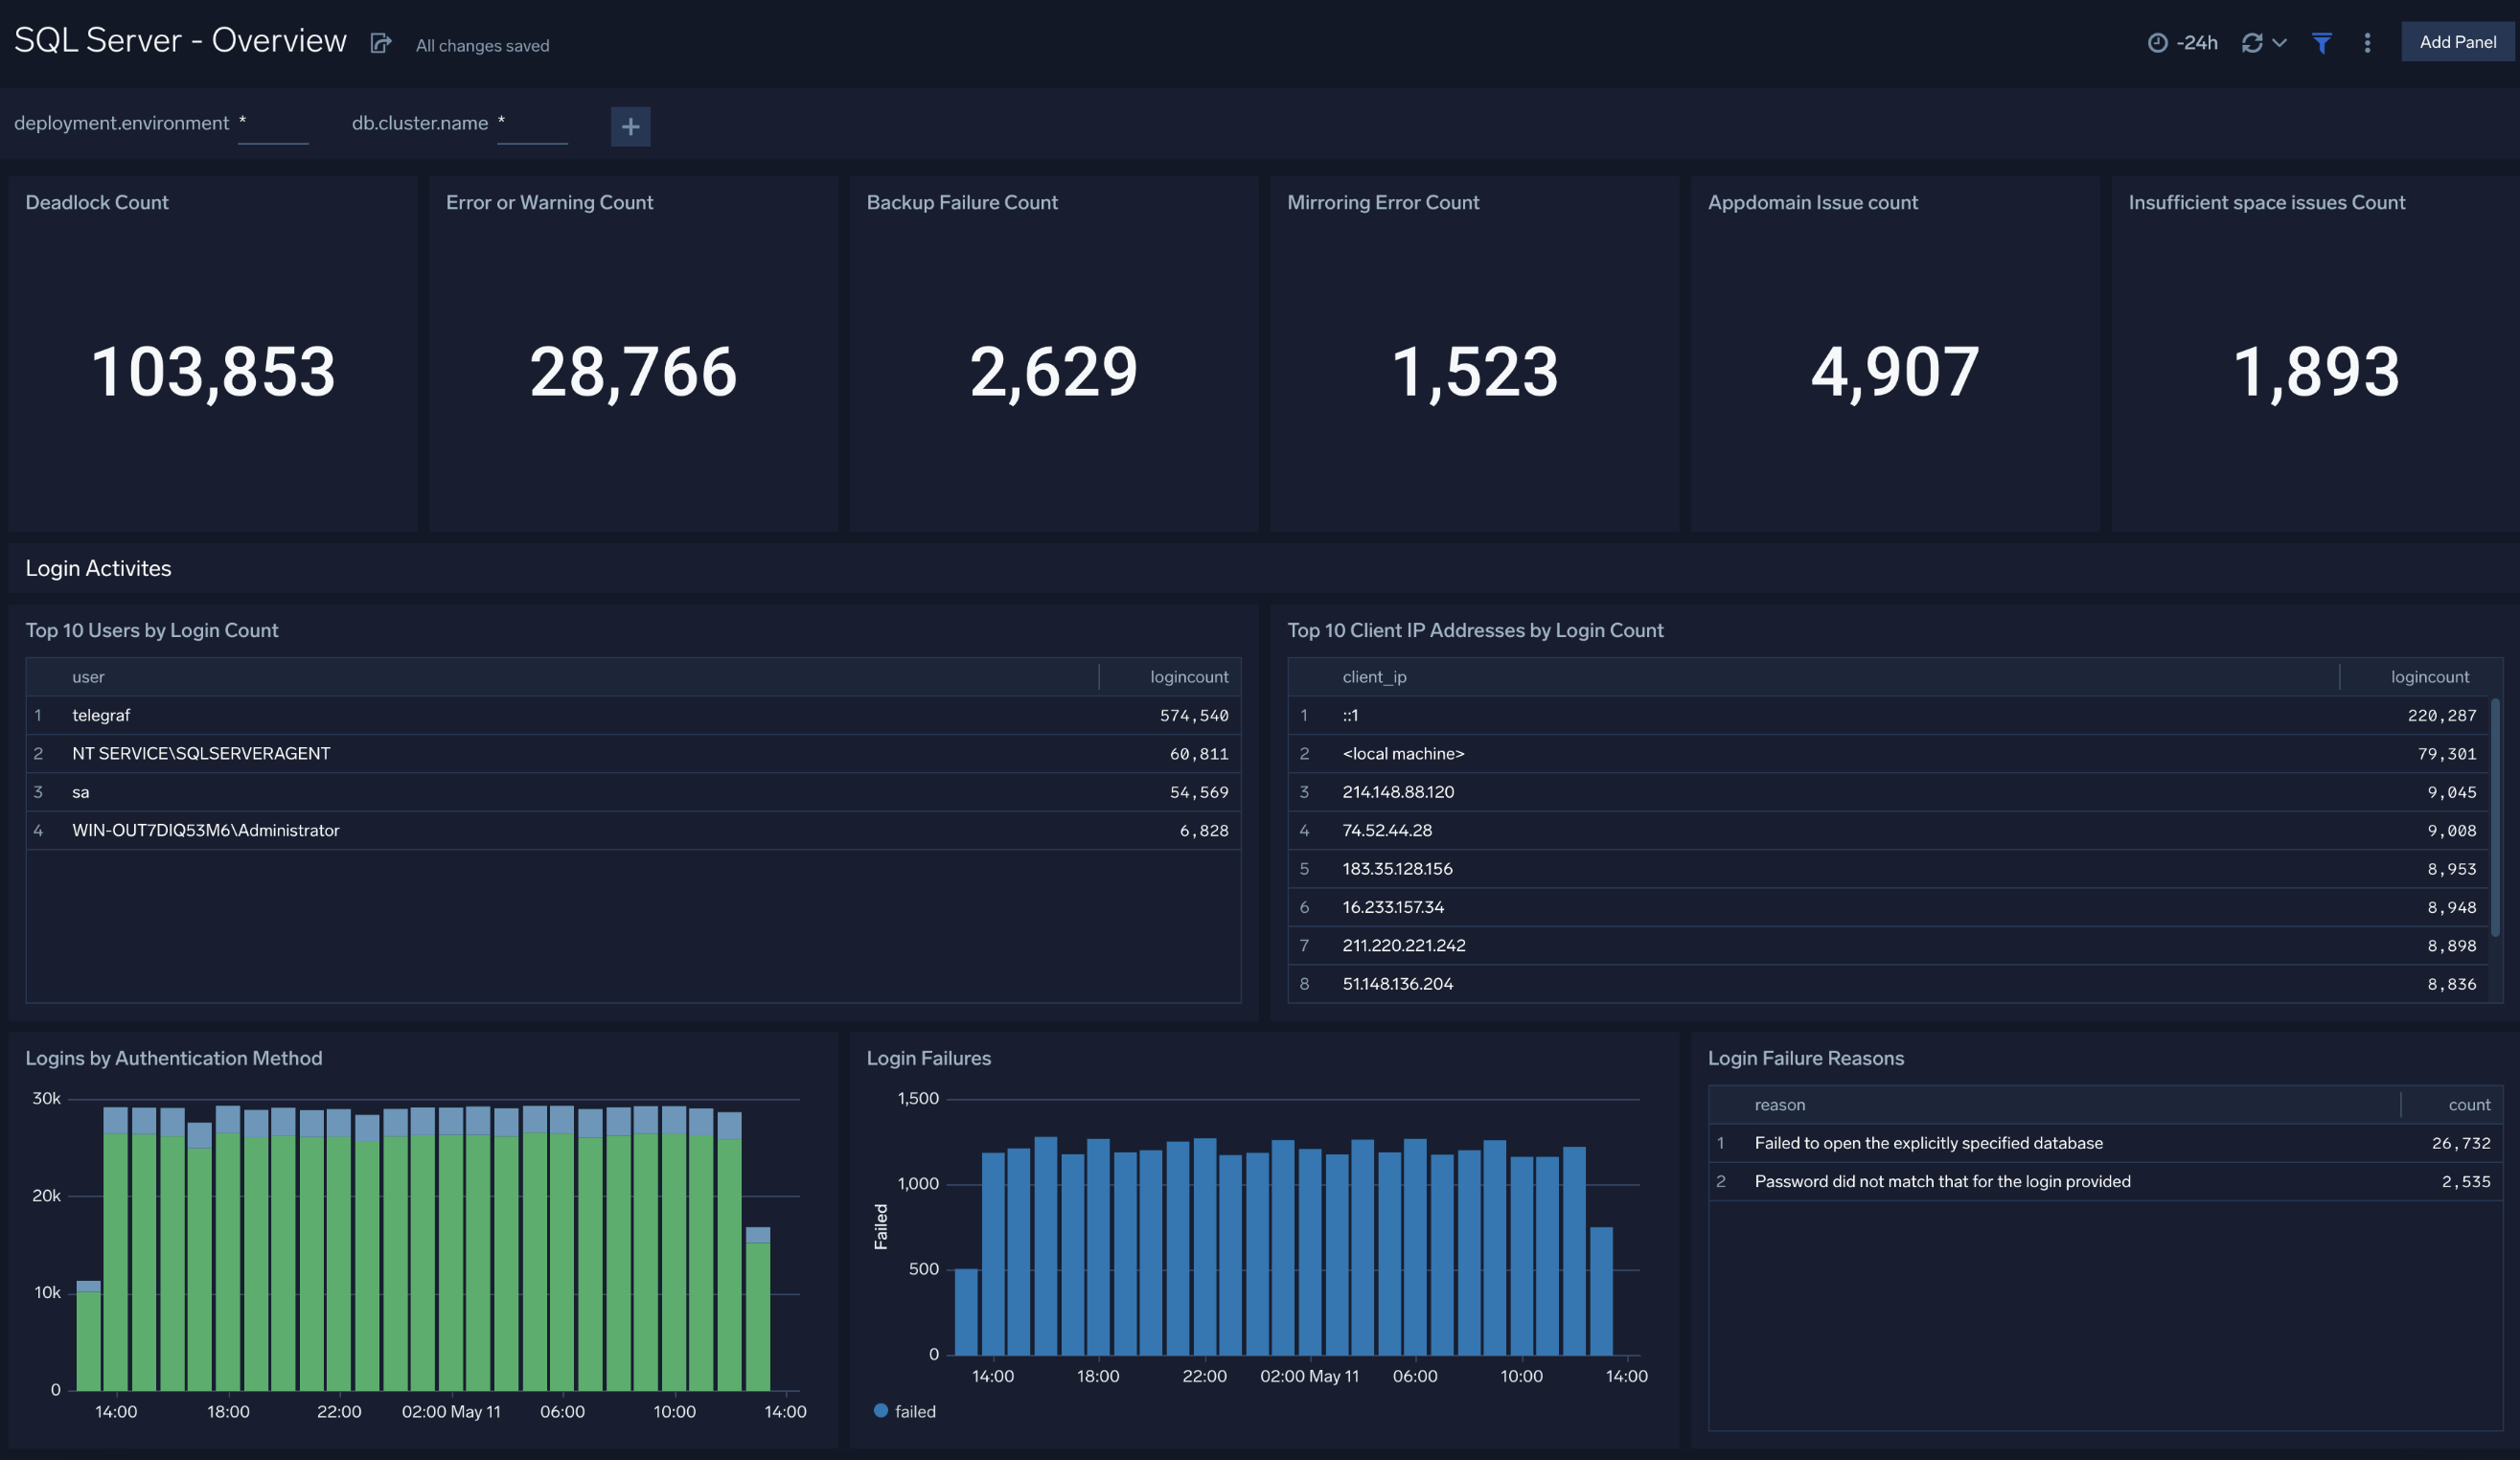Click the Top 10 Client IP Addresses title

pos(1475,630)
